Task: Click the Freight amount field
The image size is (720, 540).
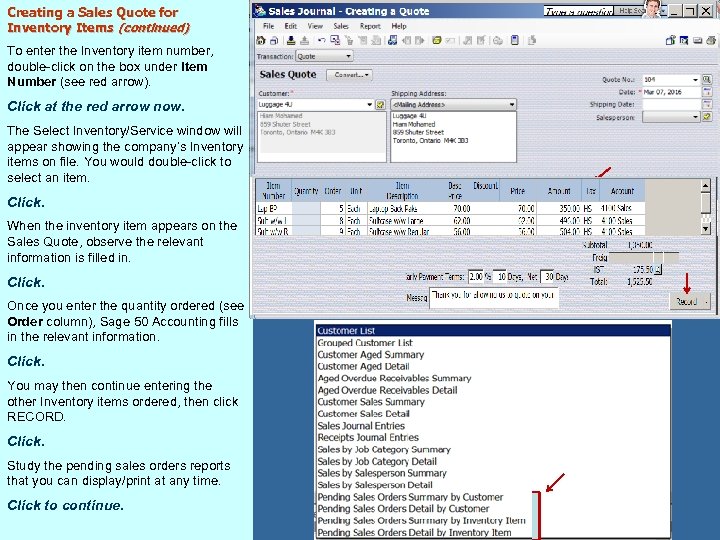Action: (x=643, y=258)
